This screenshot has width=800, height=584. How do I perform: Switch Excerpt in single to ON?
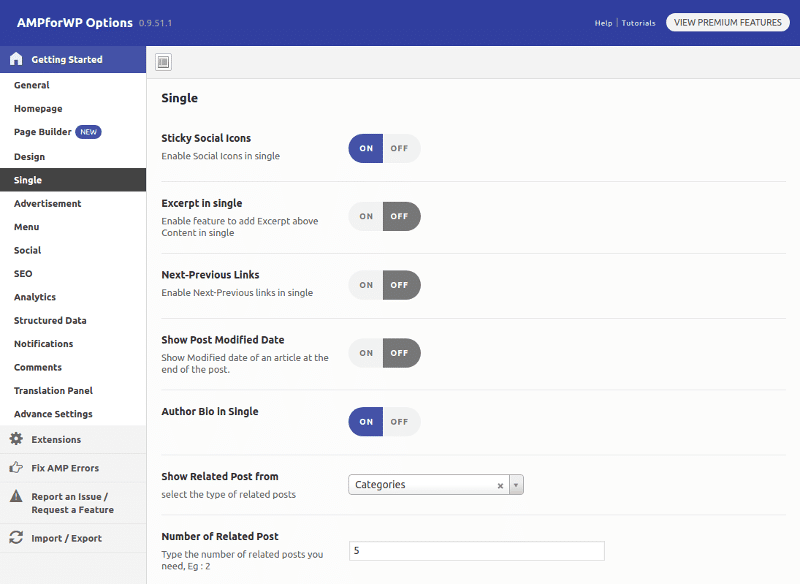click(x=366, y=216)
